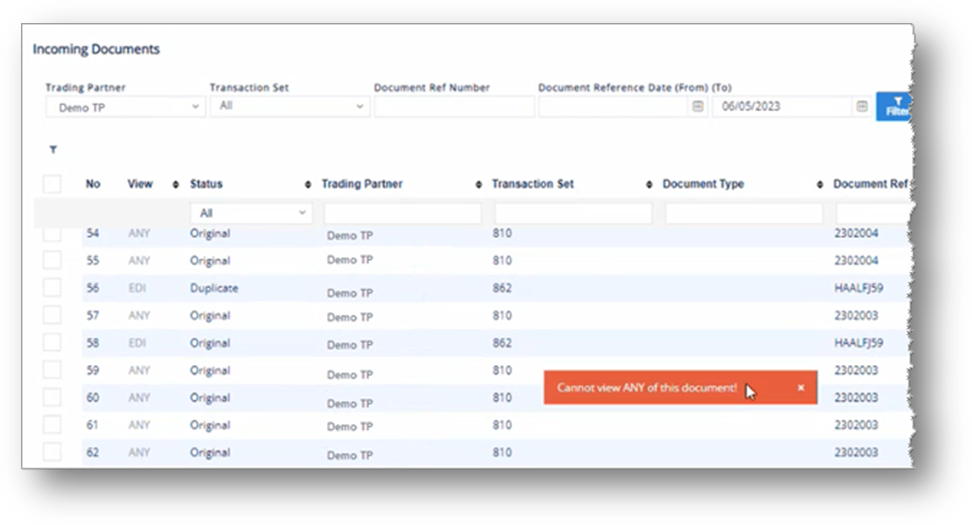Click the Document Type column filter box
This screenshot has height=525, width=972.
point(744,213)
